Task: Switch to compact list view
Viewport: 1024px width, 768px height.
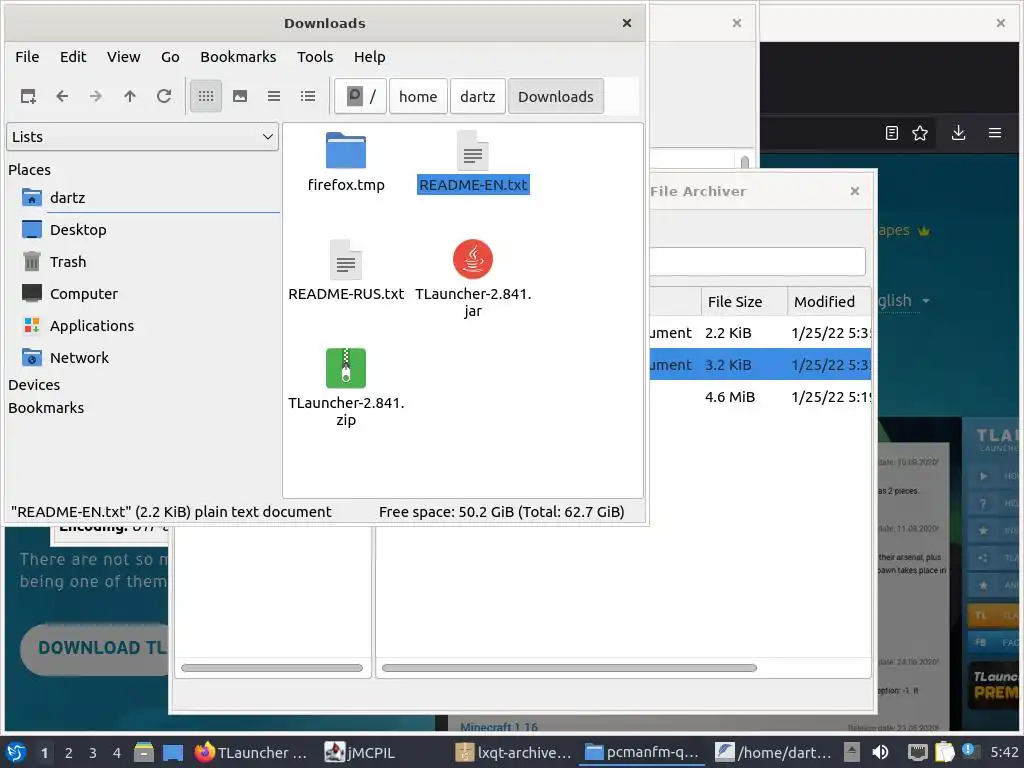Action: click(x=274, y=97)
